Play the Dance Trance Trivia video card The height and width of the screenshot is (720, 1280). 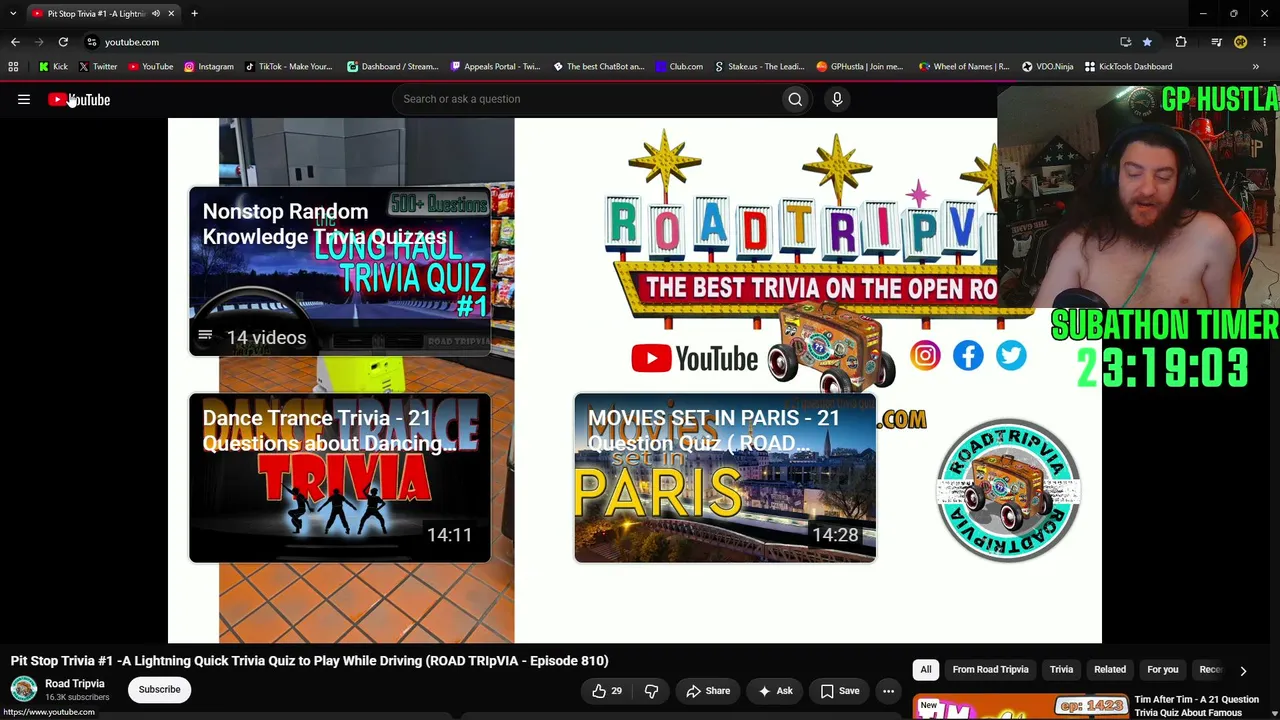[x=340, y=478]
